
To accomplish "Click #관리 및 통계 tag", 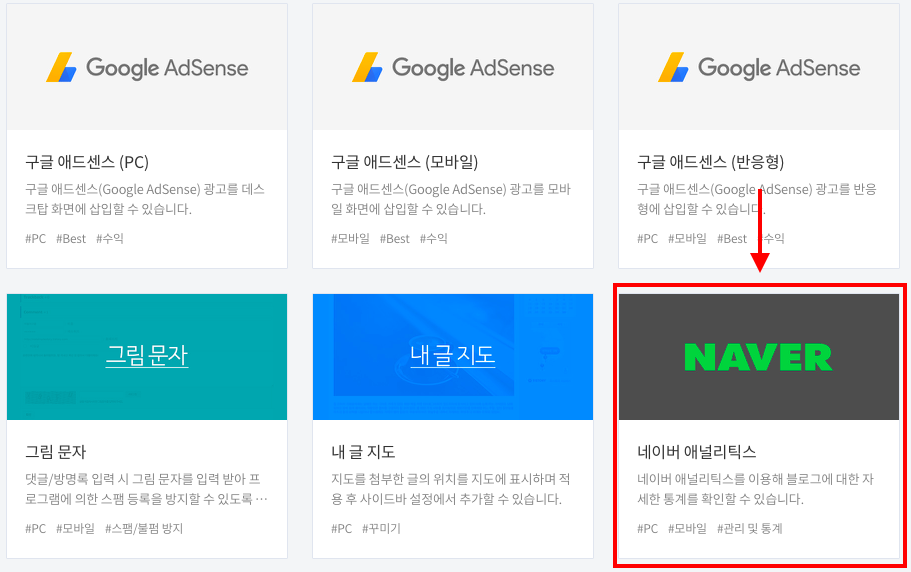I will pos(749,528).
